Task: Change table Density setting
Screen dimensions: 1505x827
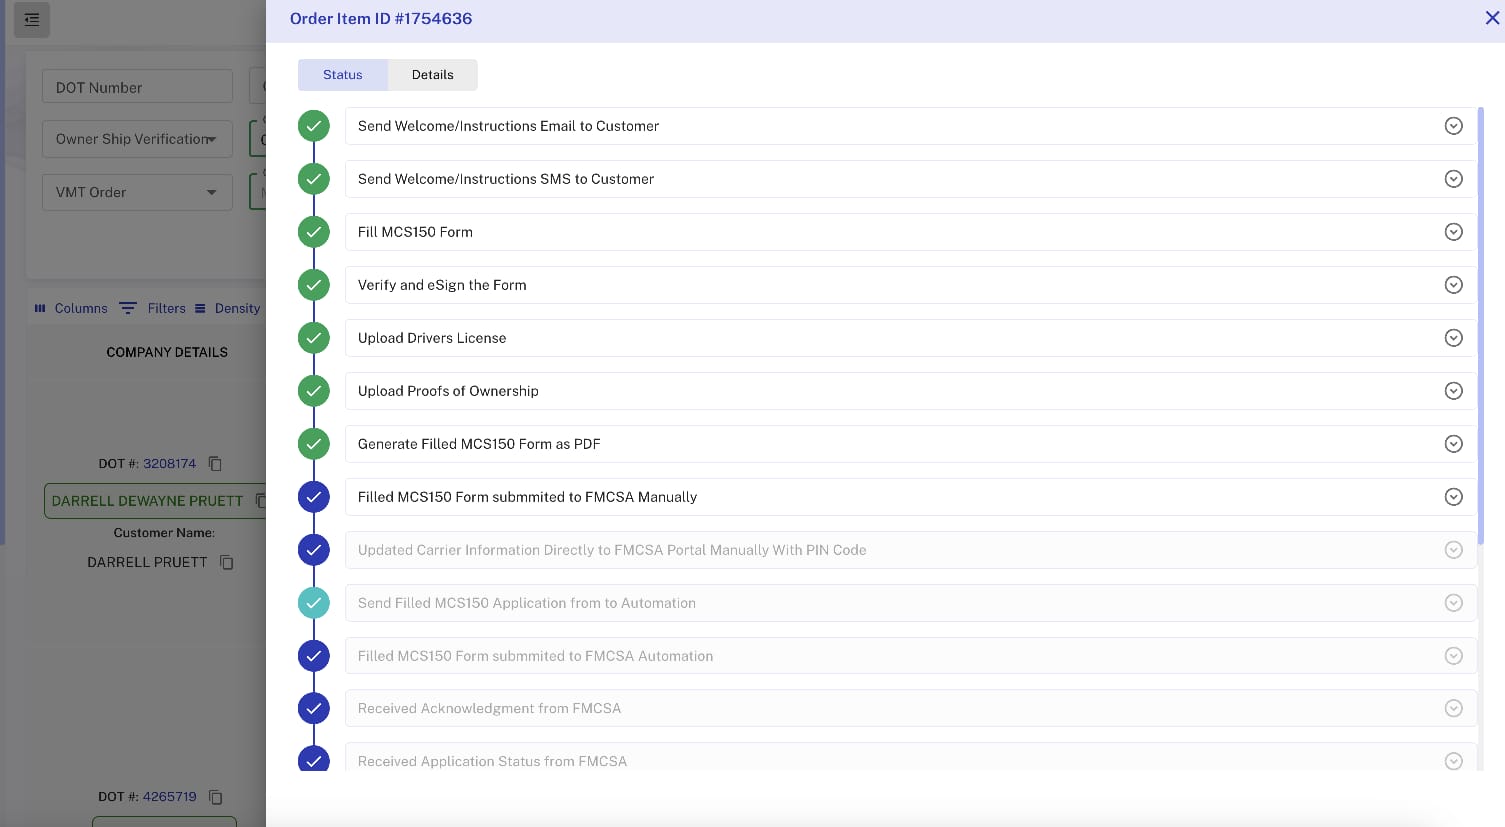Action: pos(227,309)
